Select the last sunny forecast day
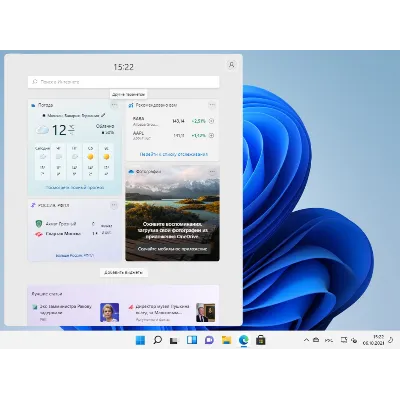 (106, 162)
